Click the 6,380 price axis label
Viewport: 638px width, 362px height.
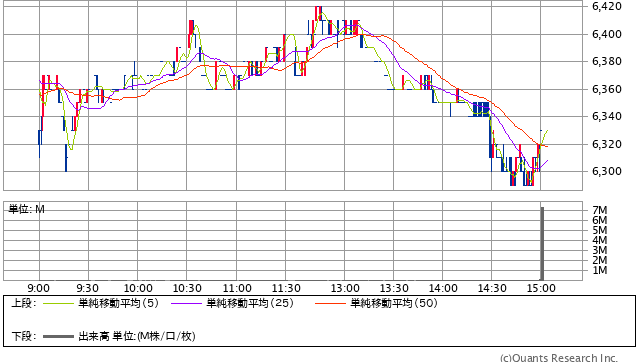click(x=607, y=61)
